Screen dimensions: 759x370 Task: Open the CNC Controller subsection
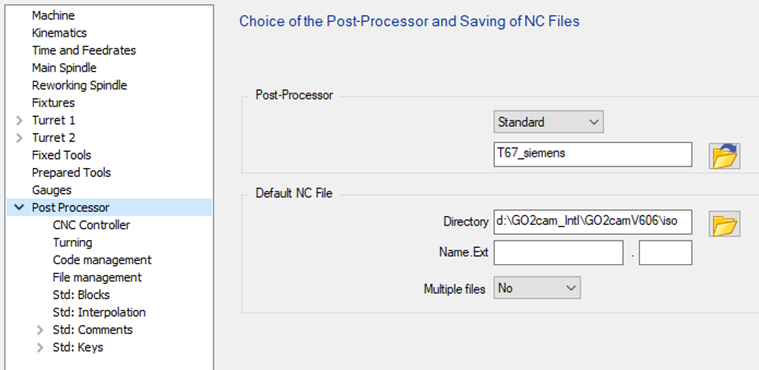coord(91,225)
